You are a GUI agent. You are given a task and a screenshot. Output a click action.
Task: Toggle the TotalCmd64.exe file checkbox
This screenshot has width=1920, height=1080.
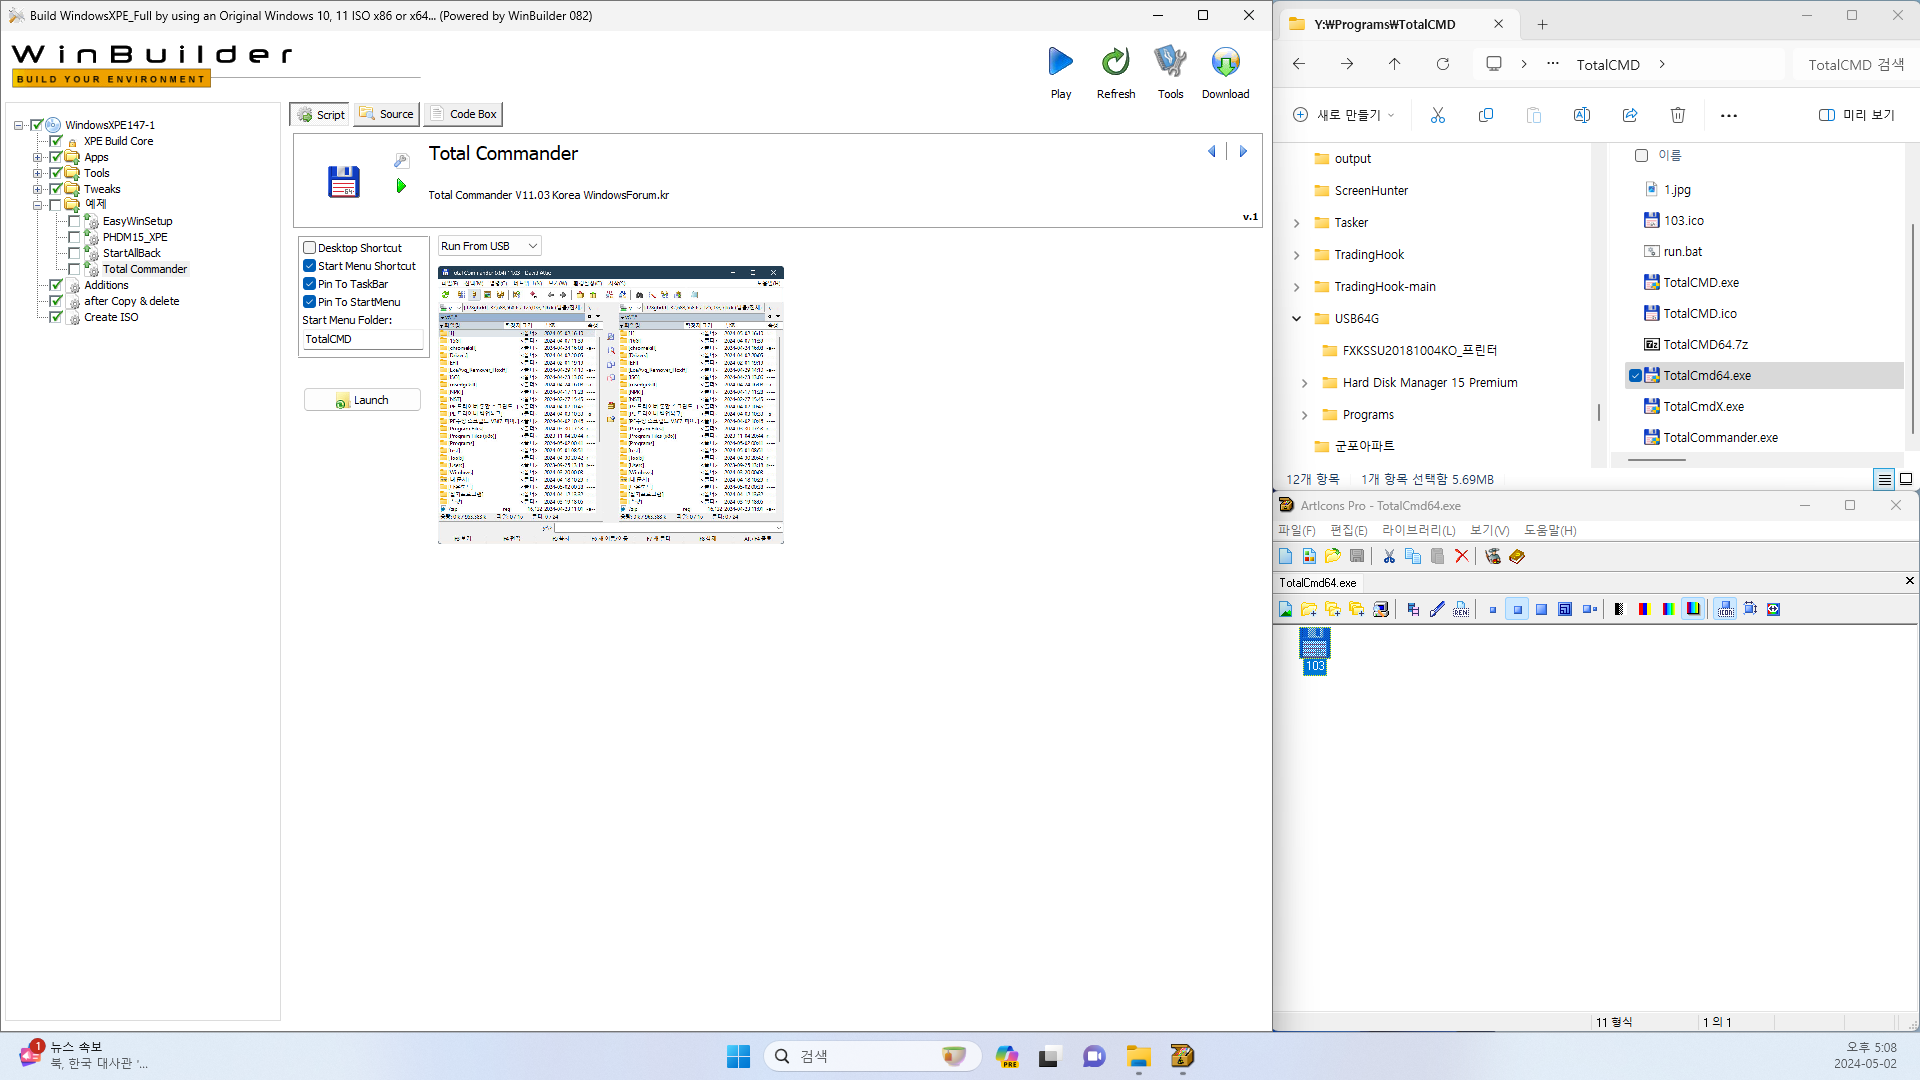tap(1635, 376)
